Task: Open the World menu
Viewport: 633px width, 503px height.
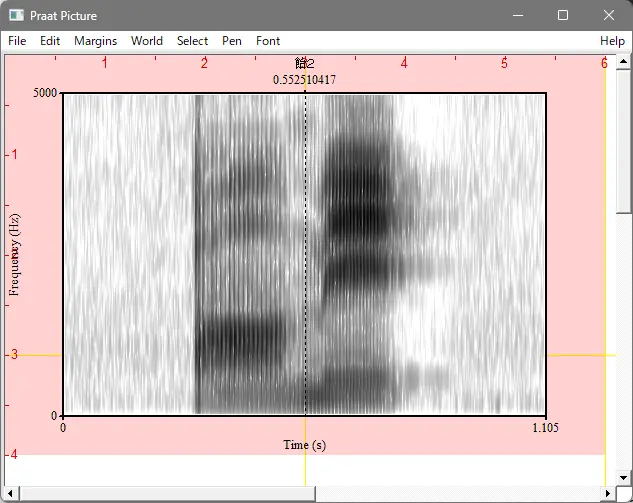Action: pyautogui.click(x=146, y=41)
